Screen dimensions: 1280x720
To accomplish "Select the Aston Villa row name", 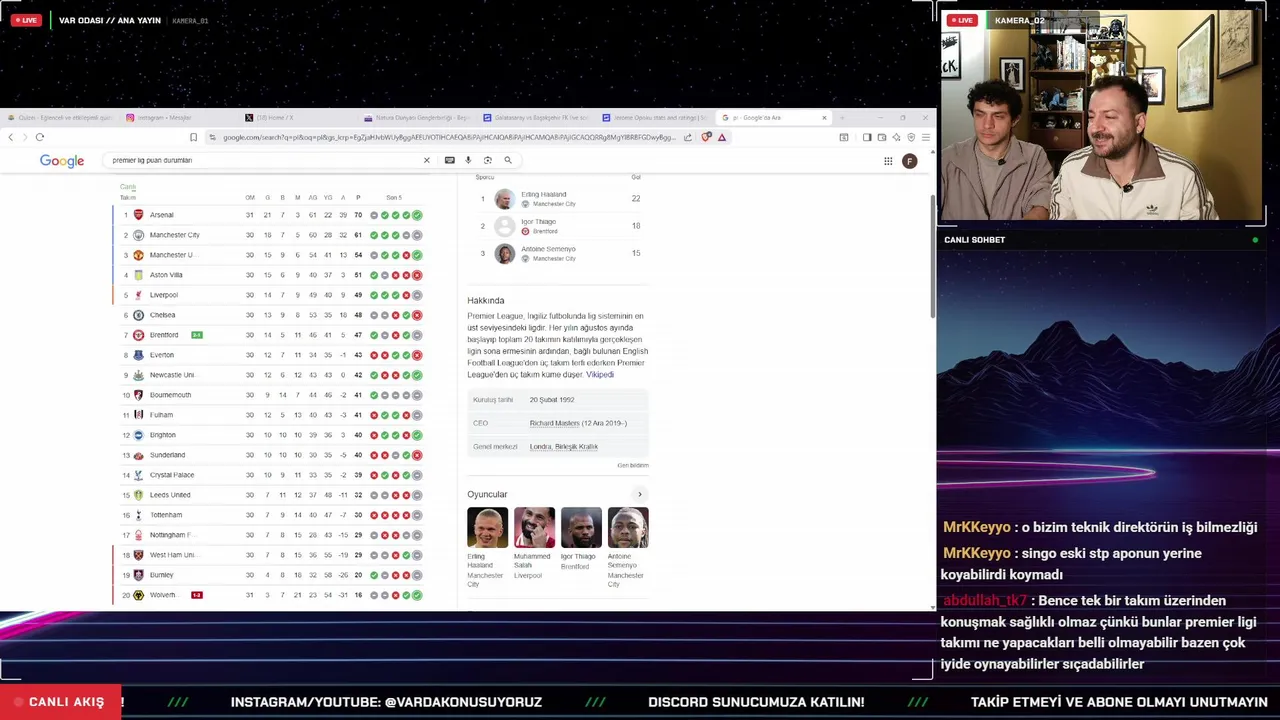I will point(166,275).
